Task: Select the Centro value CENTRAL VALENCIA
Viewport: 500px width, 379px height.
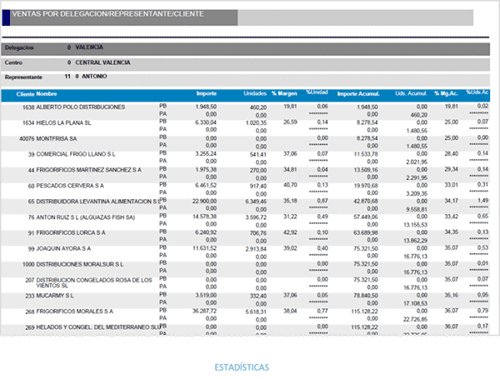Action: 103,63
